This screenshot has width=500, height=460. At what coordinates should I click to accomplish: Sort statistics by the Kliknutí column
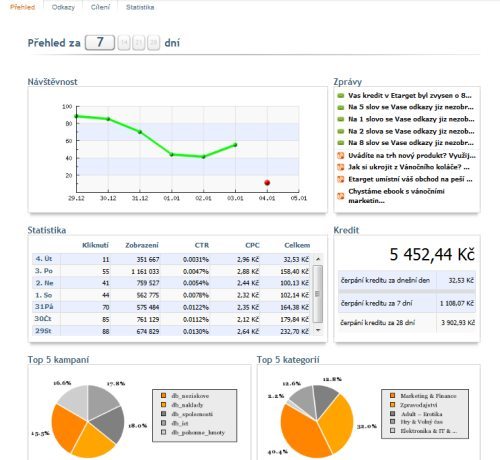95,245
